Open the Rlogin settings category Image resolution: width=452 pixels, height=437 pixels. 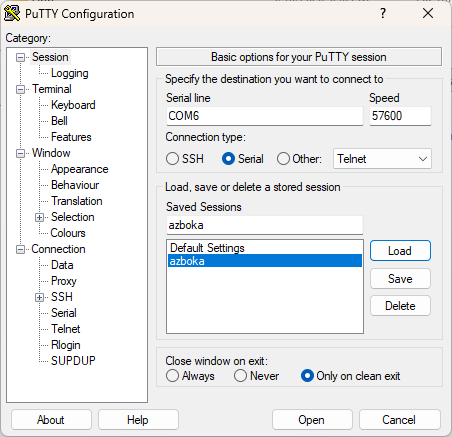(66, 345)
